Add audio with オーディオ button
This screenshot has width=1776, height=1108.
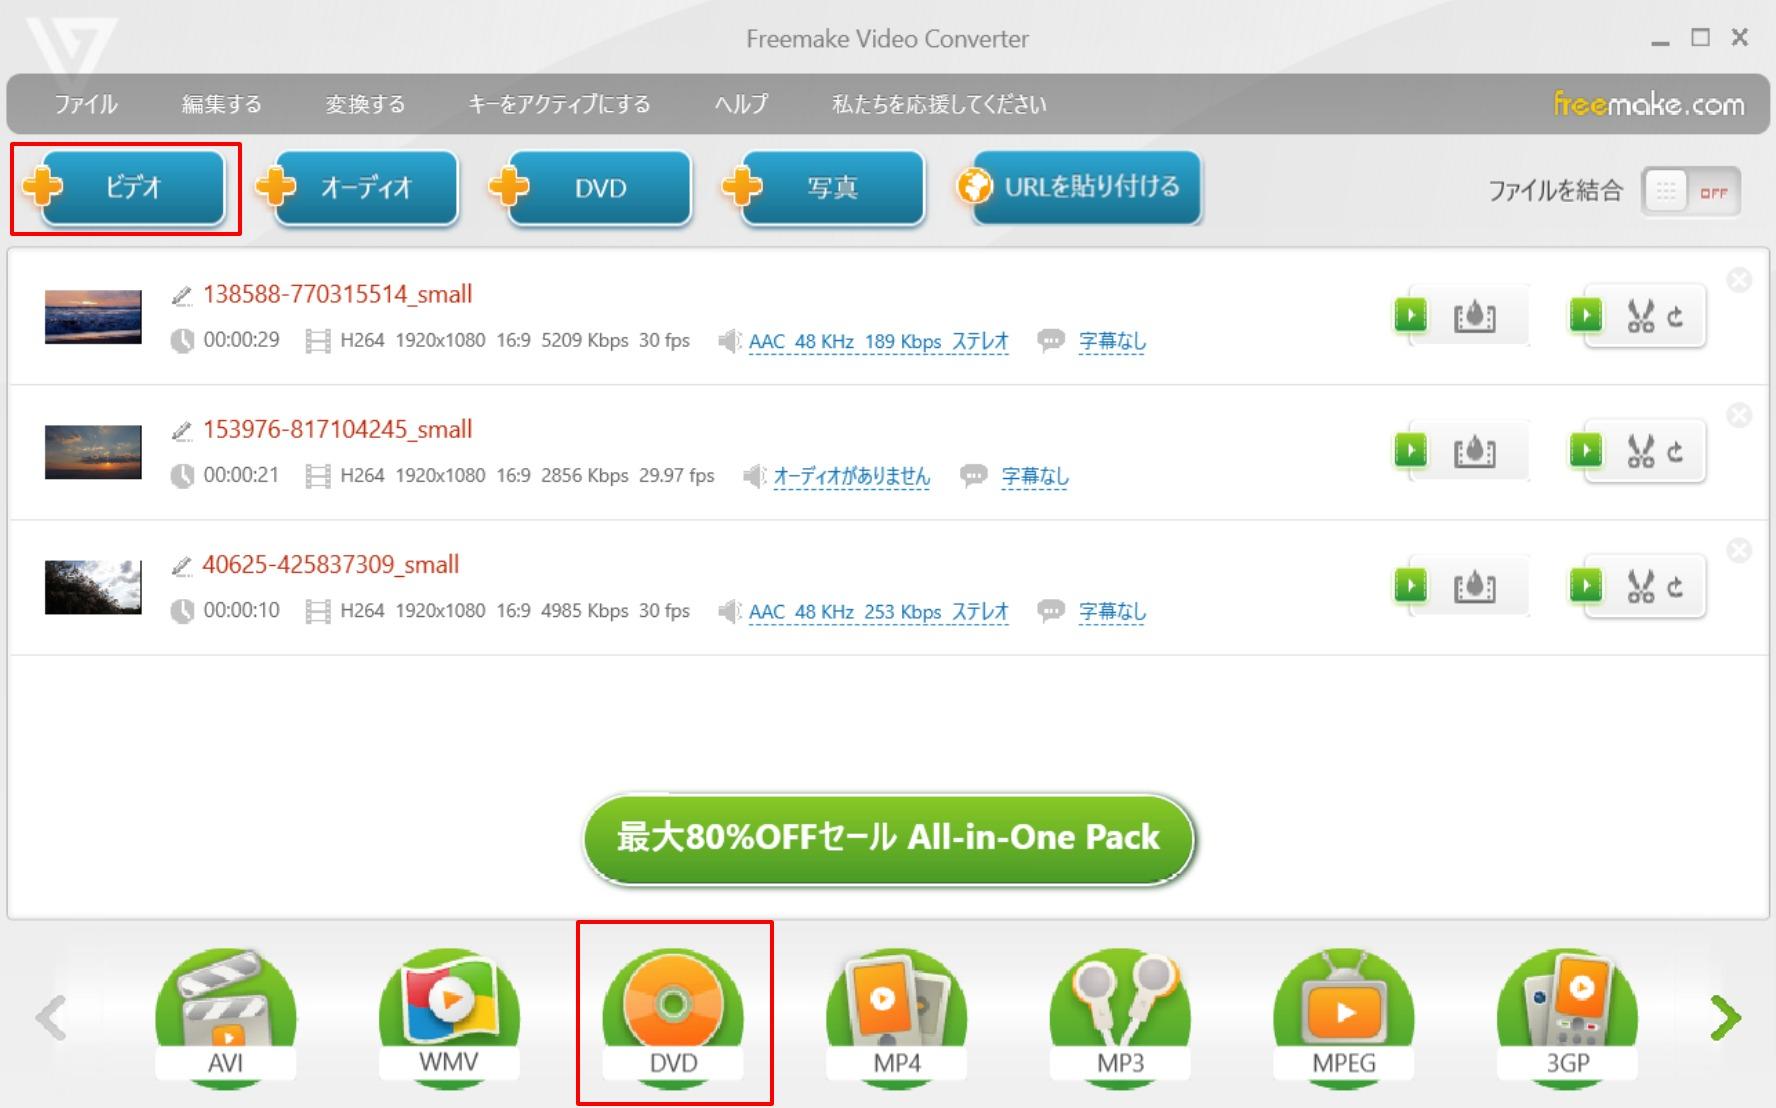[357, 187]
